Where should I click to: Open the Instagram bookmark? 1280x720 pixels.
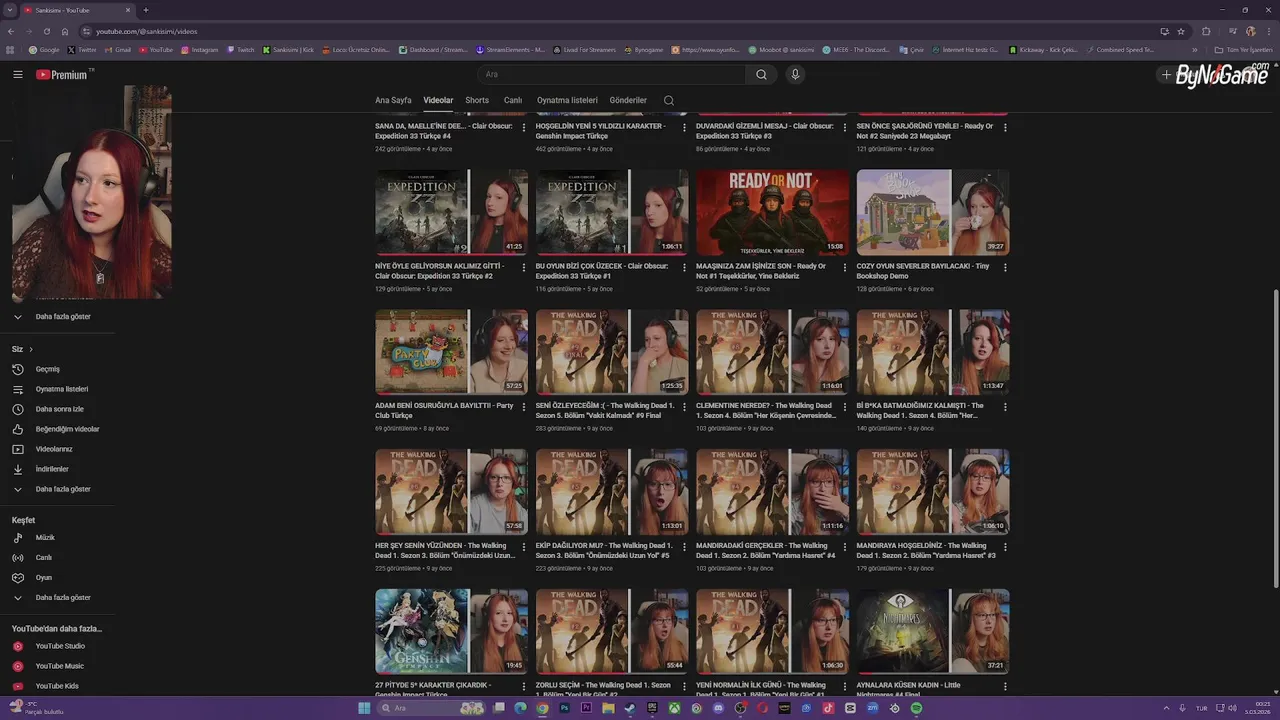pyautogui.click(x=200, y=49)
